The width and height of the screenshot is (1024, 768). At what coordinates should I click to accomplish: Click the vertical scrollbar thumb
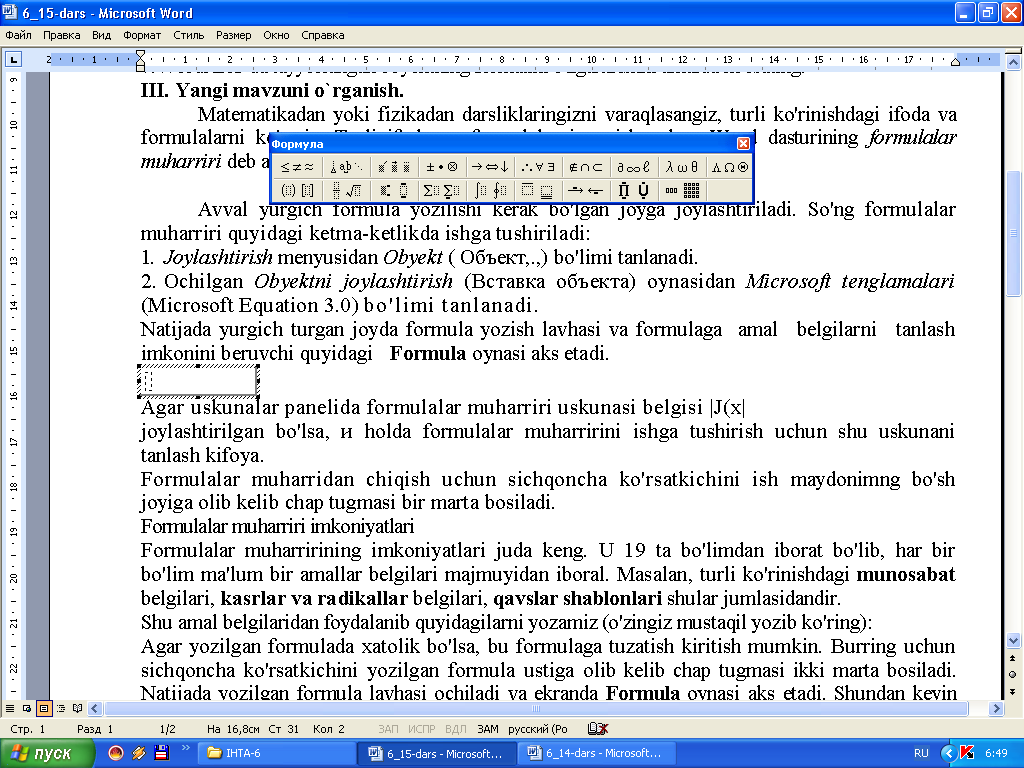click(x=1013, y=233)
